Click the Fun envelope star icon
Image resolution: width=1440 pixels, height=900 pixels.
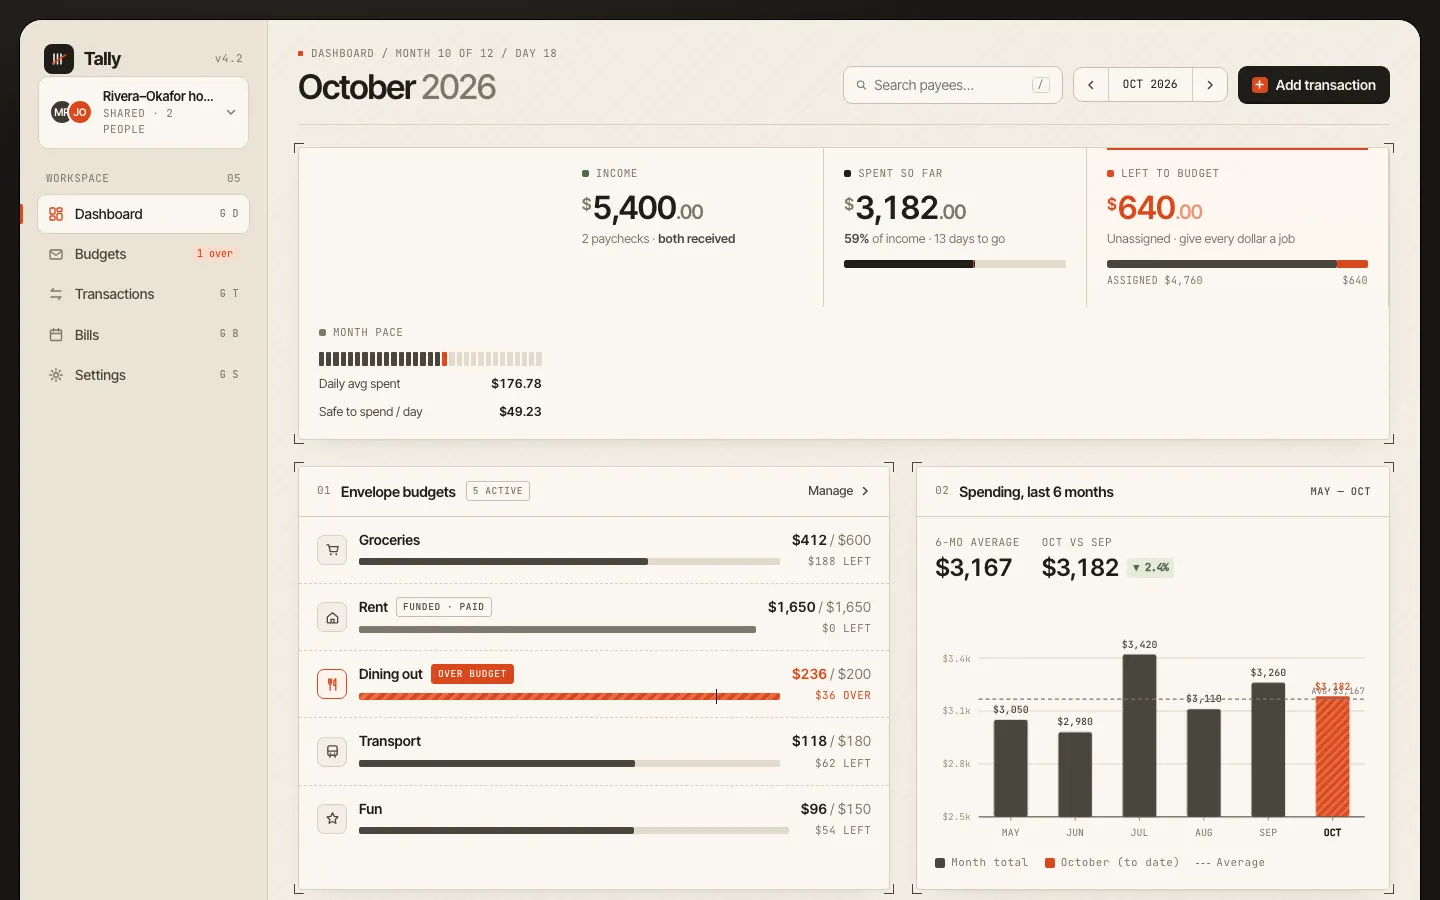(332, 818)
